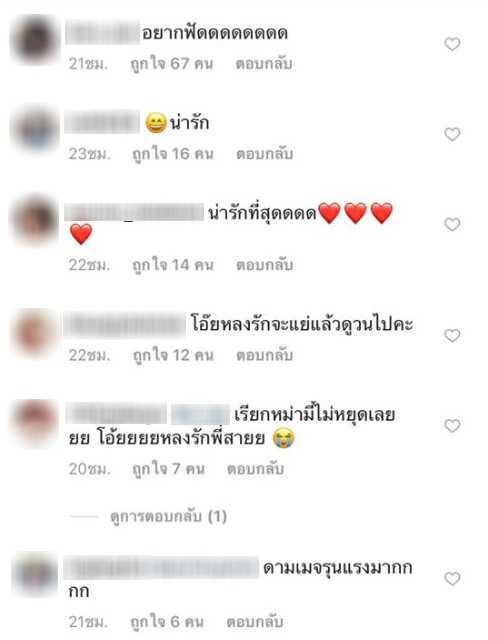Reply to the comment with 12 likes
Image resolution: width=488 pixels, height=640 pixels.
tap(264, 356)
